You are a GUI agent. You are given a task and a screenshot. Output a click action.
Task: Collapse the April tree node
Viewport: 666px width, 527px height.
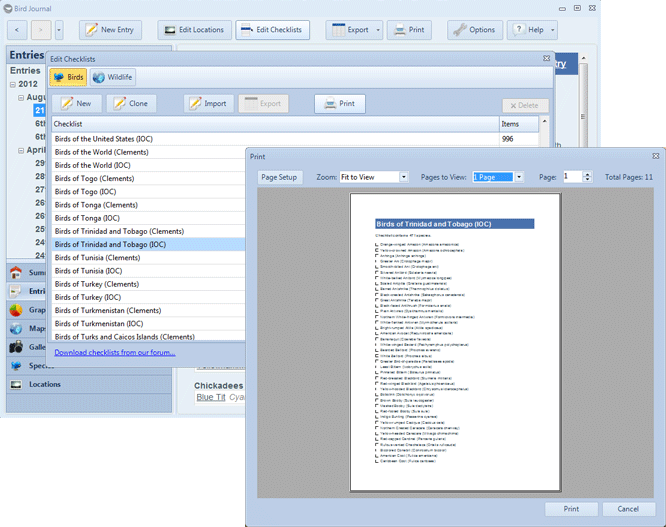click(21, 150)
